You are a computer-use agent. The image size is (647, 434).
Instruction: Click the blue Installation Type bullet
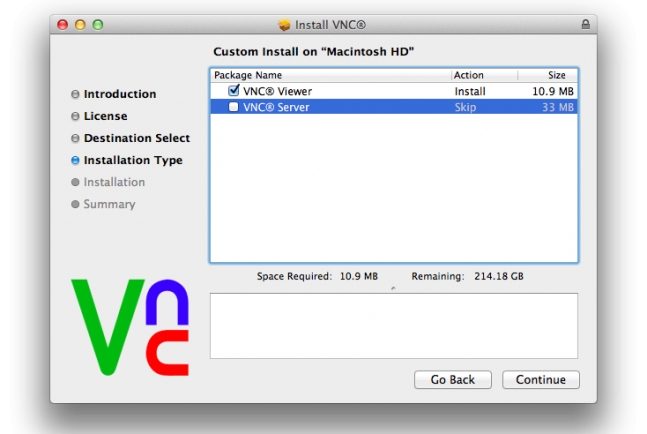coord(75,160)
